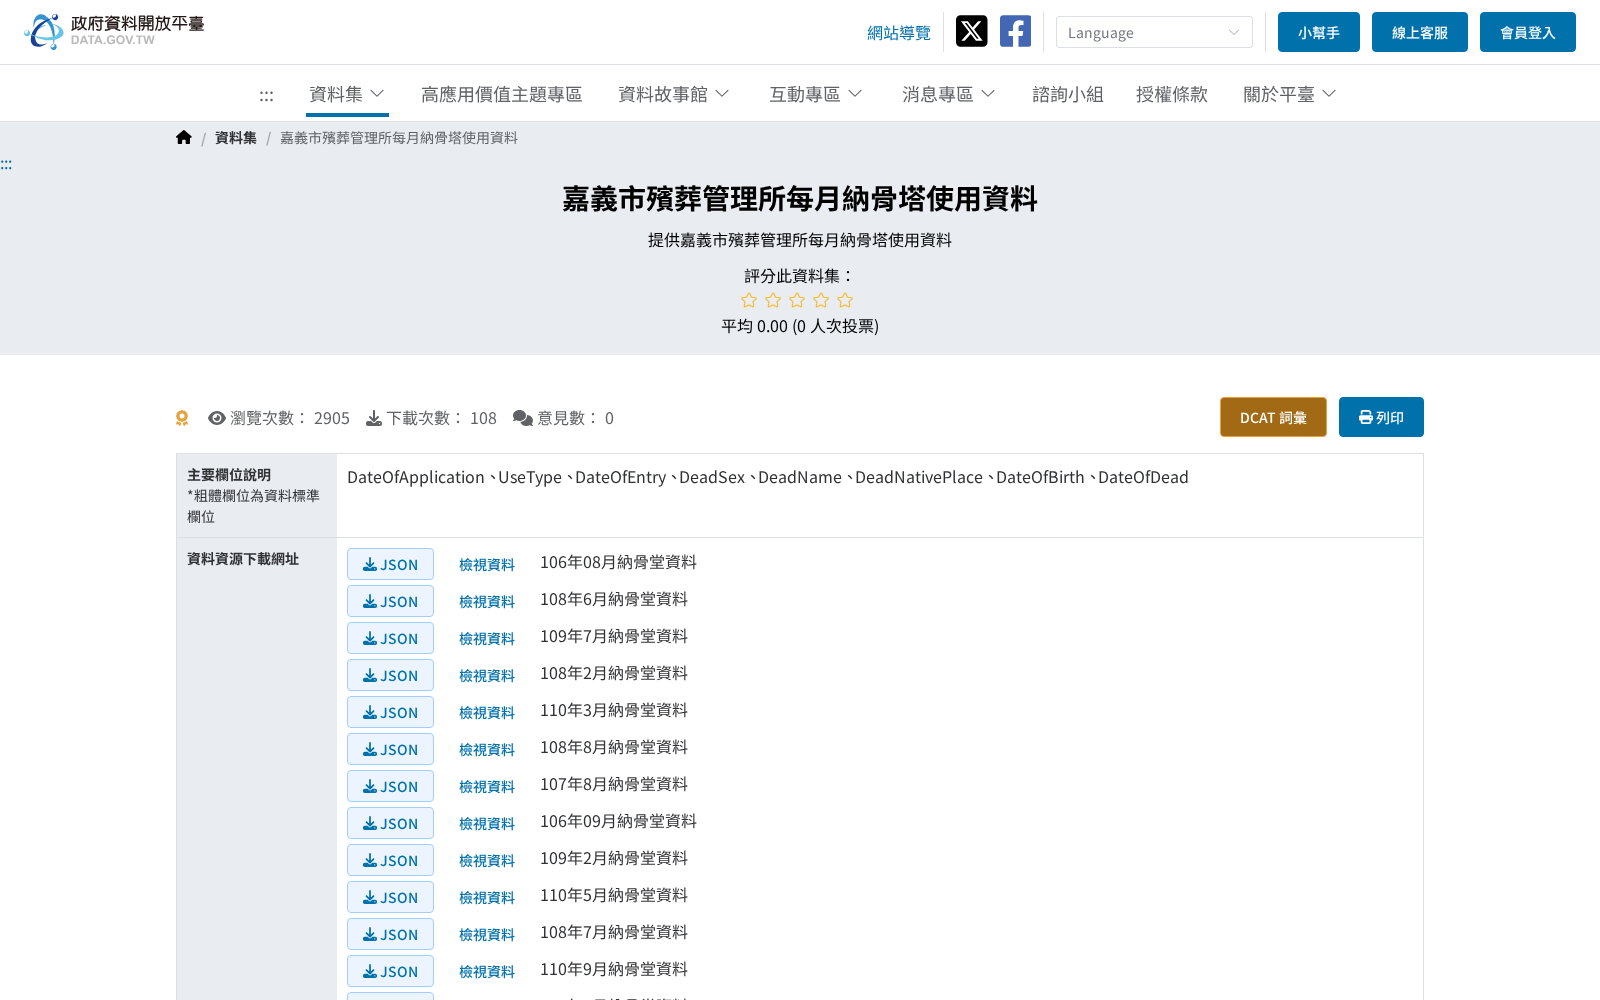
Task: Download JSON for 107年8月納骨堂資料
Action: pyautogui.click(x=390, y=786)
